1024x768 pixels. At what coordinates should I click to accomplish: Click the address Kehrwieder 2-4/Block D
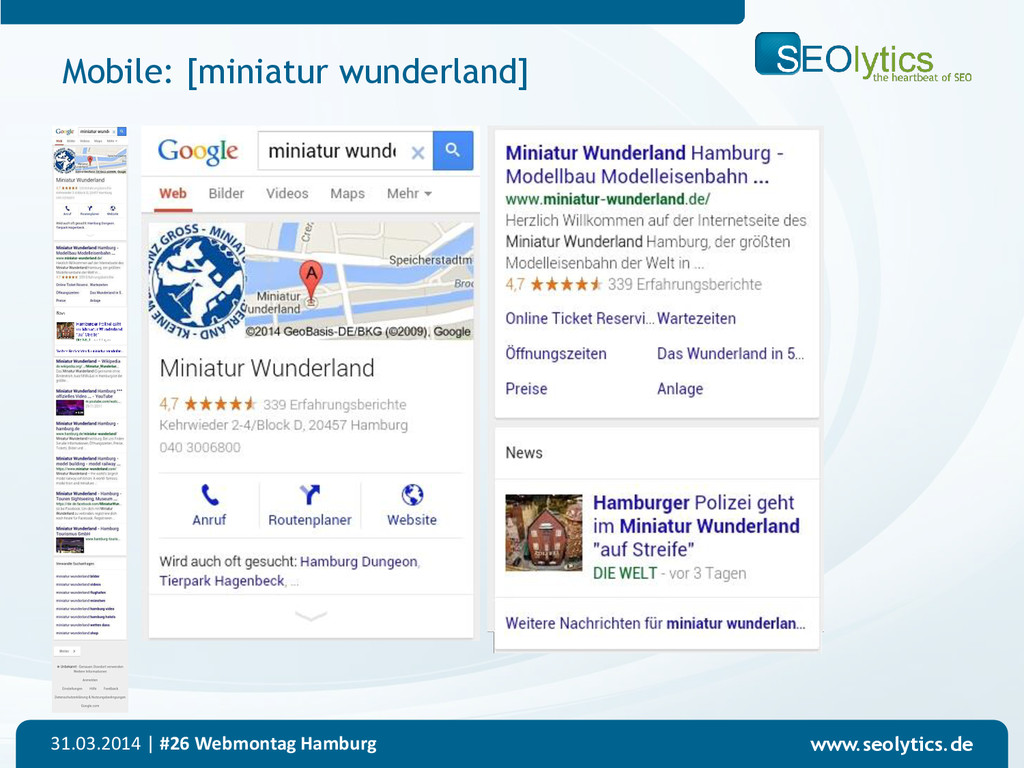tap(283, 425)
